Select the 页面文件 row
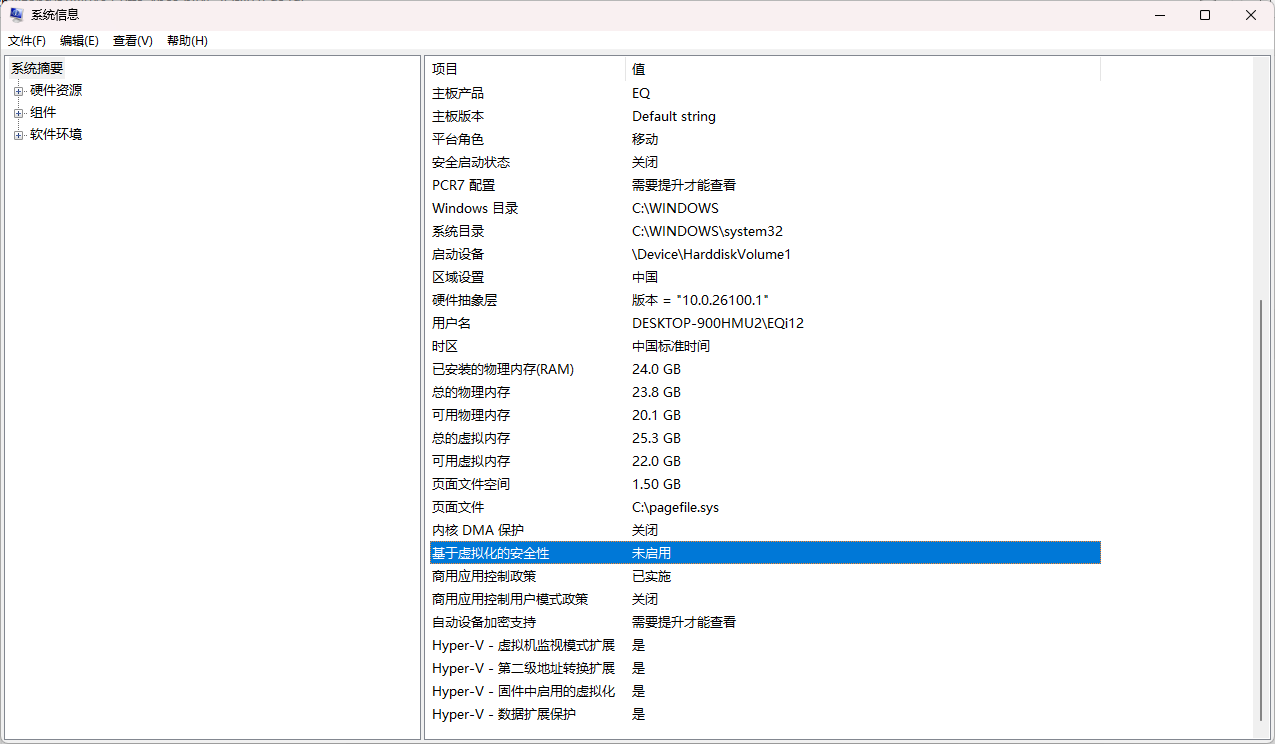 click(x=458, y=507)
